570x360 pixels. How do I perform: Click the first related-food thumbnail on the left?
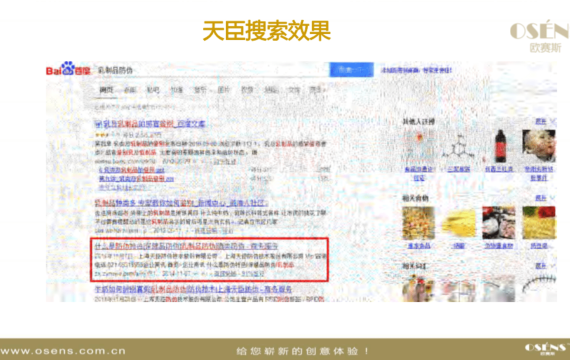tap(418, 223)
